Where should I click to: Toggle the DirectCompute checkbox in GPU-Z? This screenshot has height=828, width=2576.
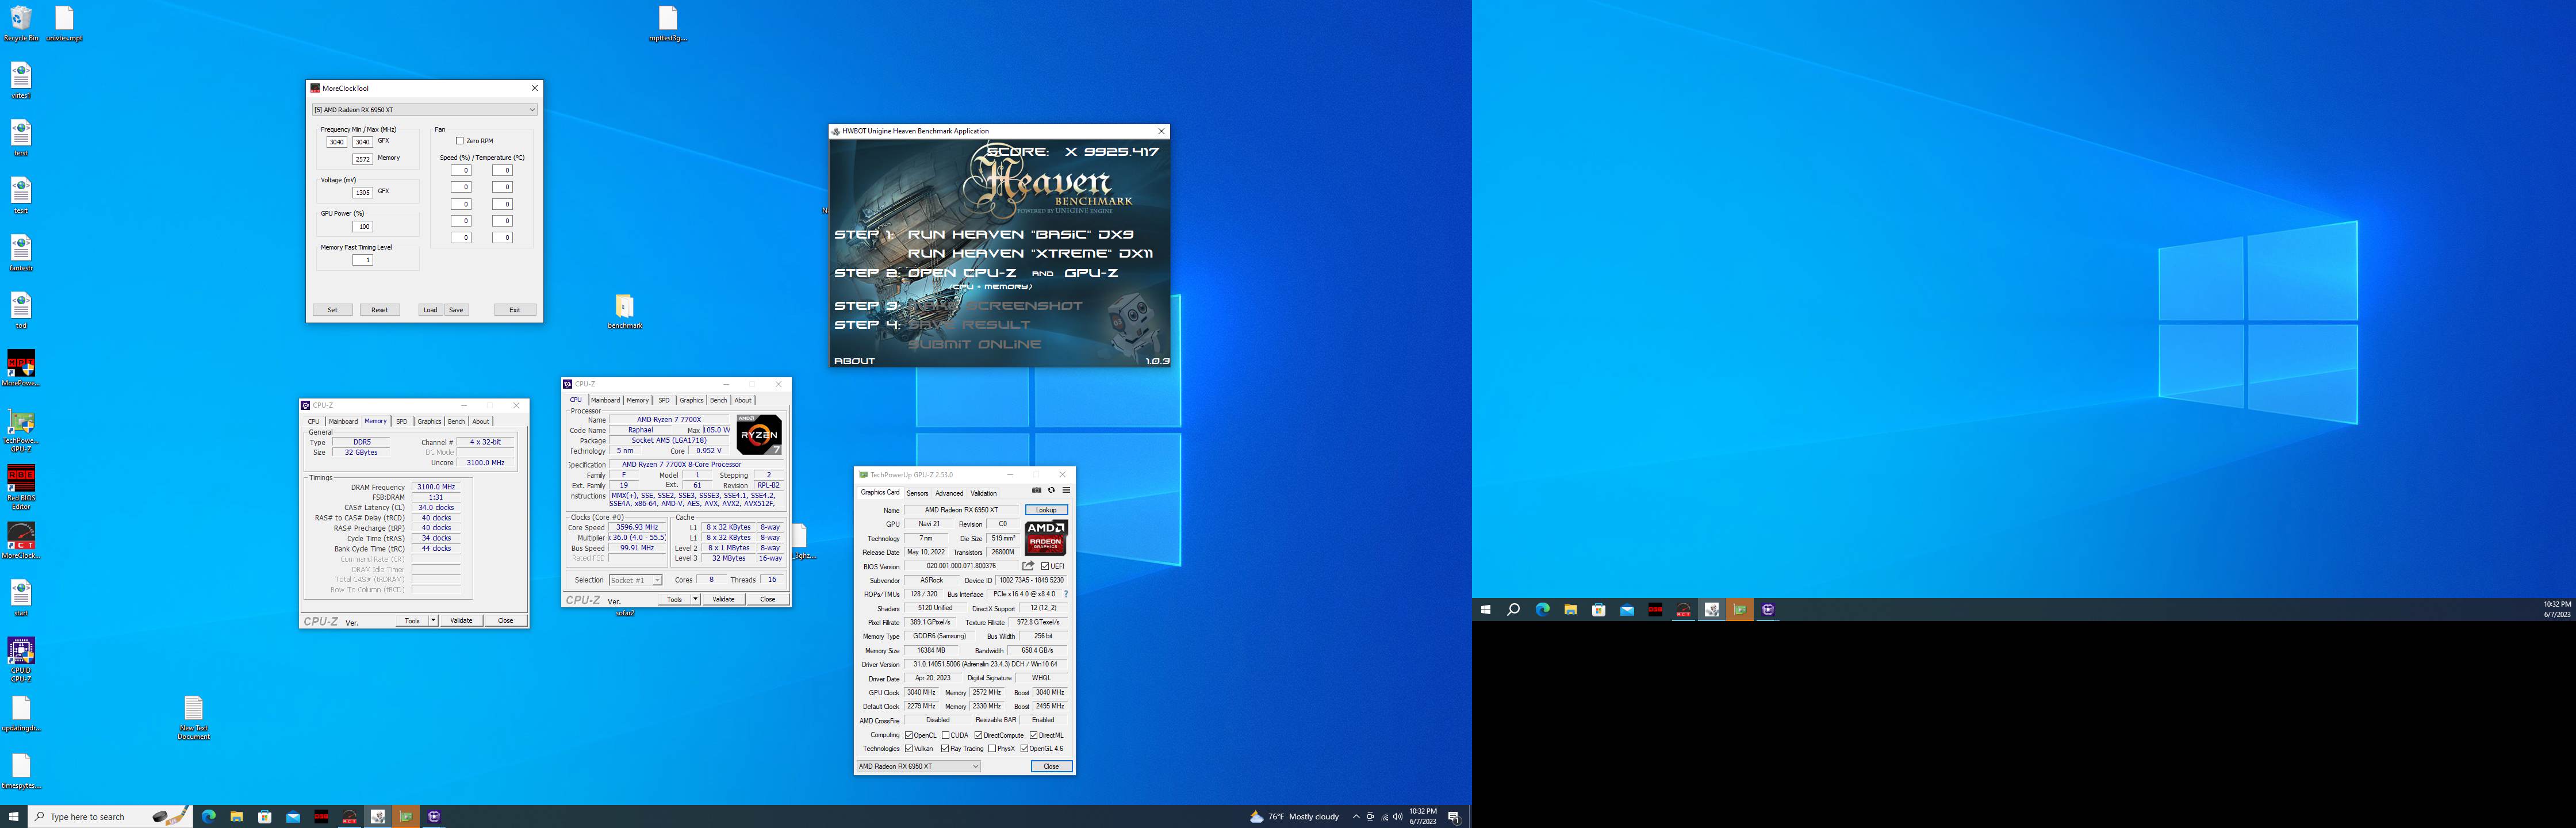[x=978, y=735]
